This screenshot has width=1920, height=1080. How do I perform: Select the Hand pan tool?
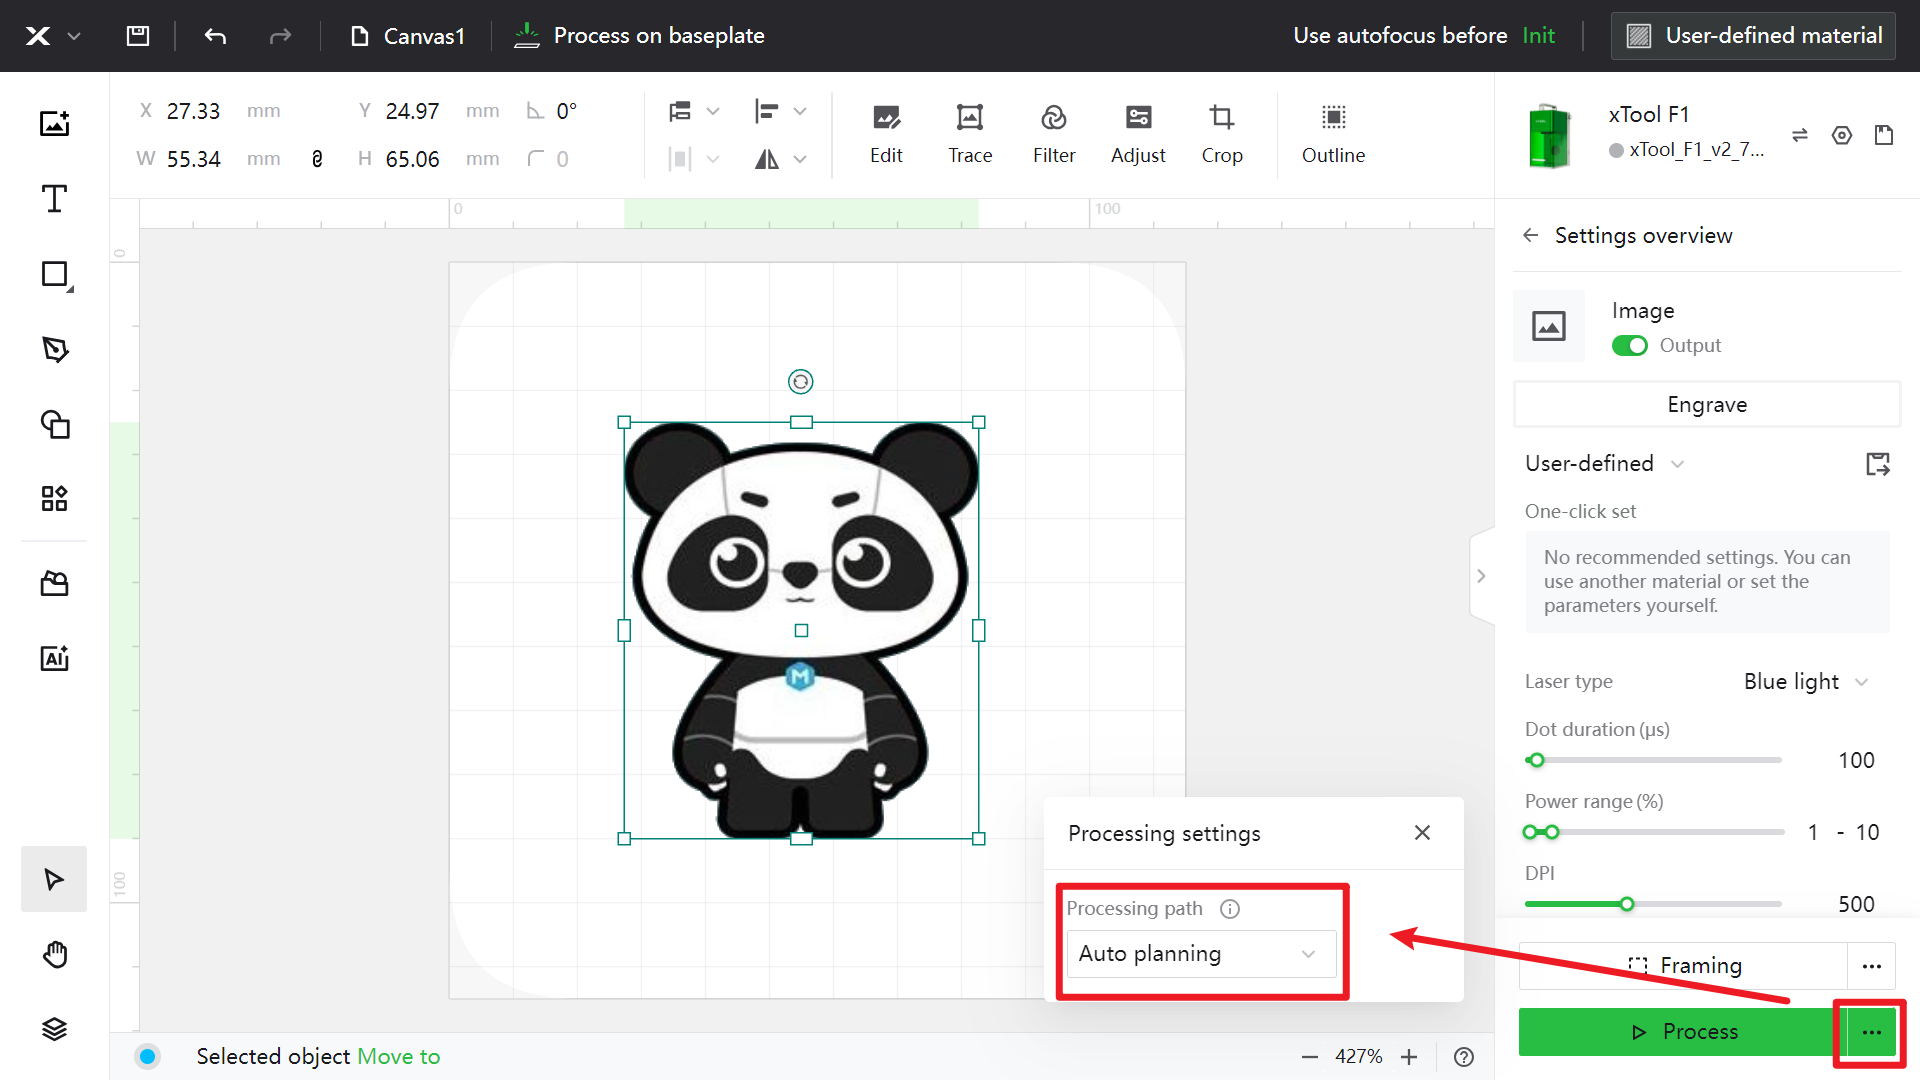point(54,954)
